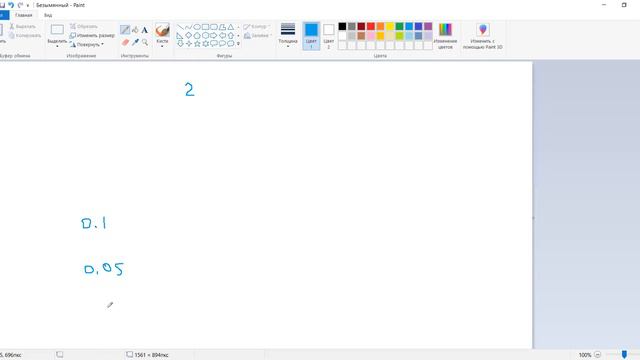Viewport: 640px width, 360px height.
Task: Select the Eraser tool
Action: click(125, 42)
